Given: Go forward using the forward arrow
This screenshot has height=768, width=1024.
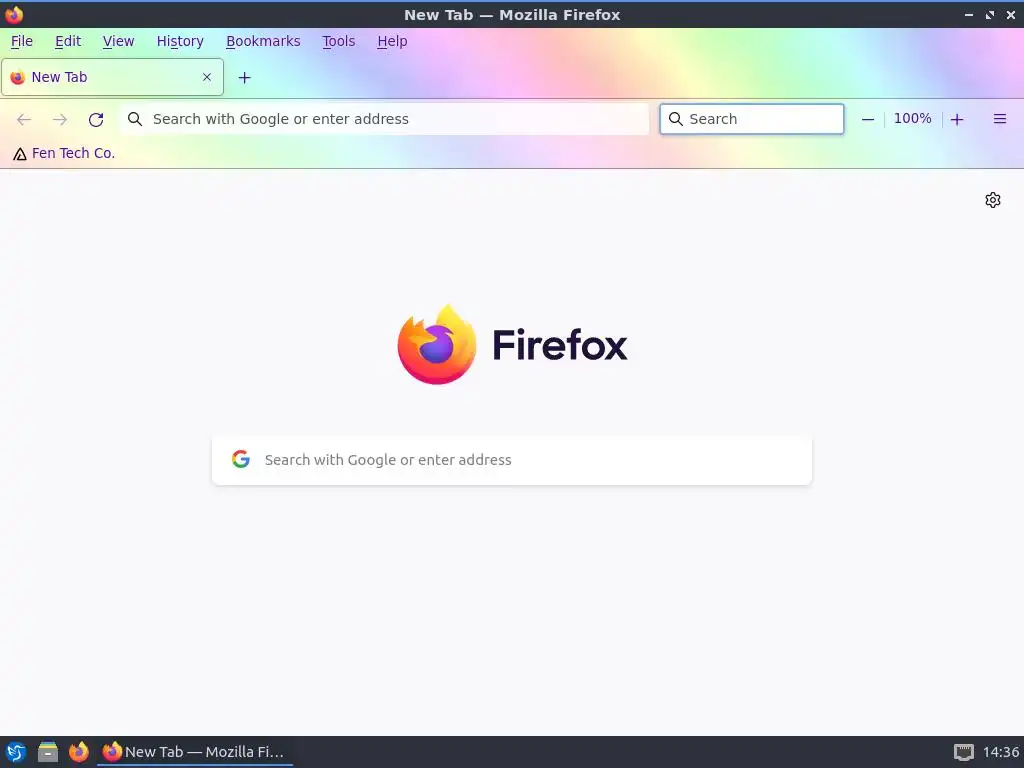Looking at the screenshot, I should pos(60,119).
